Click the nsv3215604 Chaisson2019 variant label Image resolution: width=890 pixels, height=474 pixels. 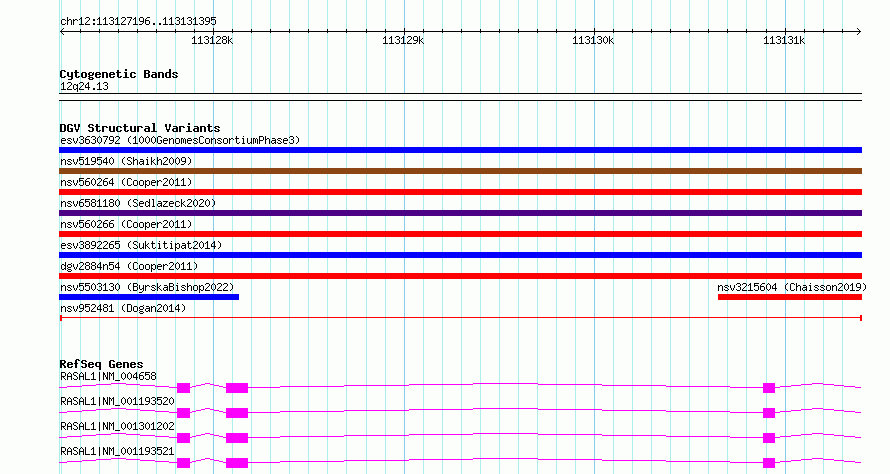pyautogui.click(x=792, y=287)
